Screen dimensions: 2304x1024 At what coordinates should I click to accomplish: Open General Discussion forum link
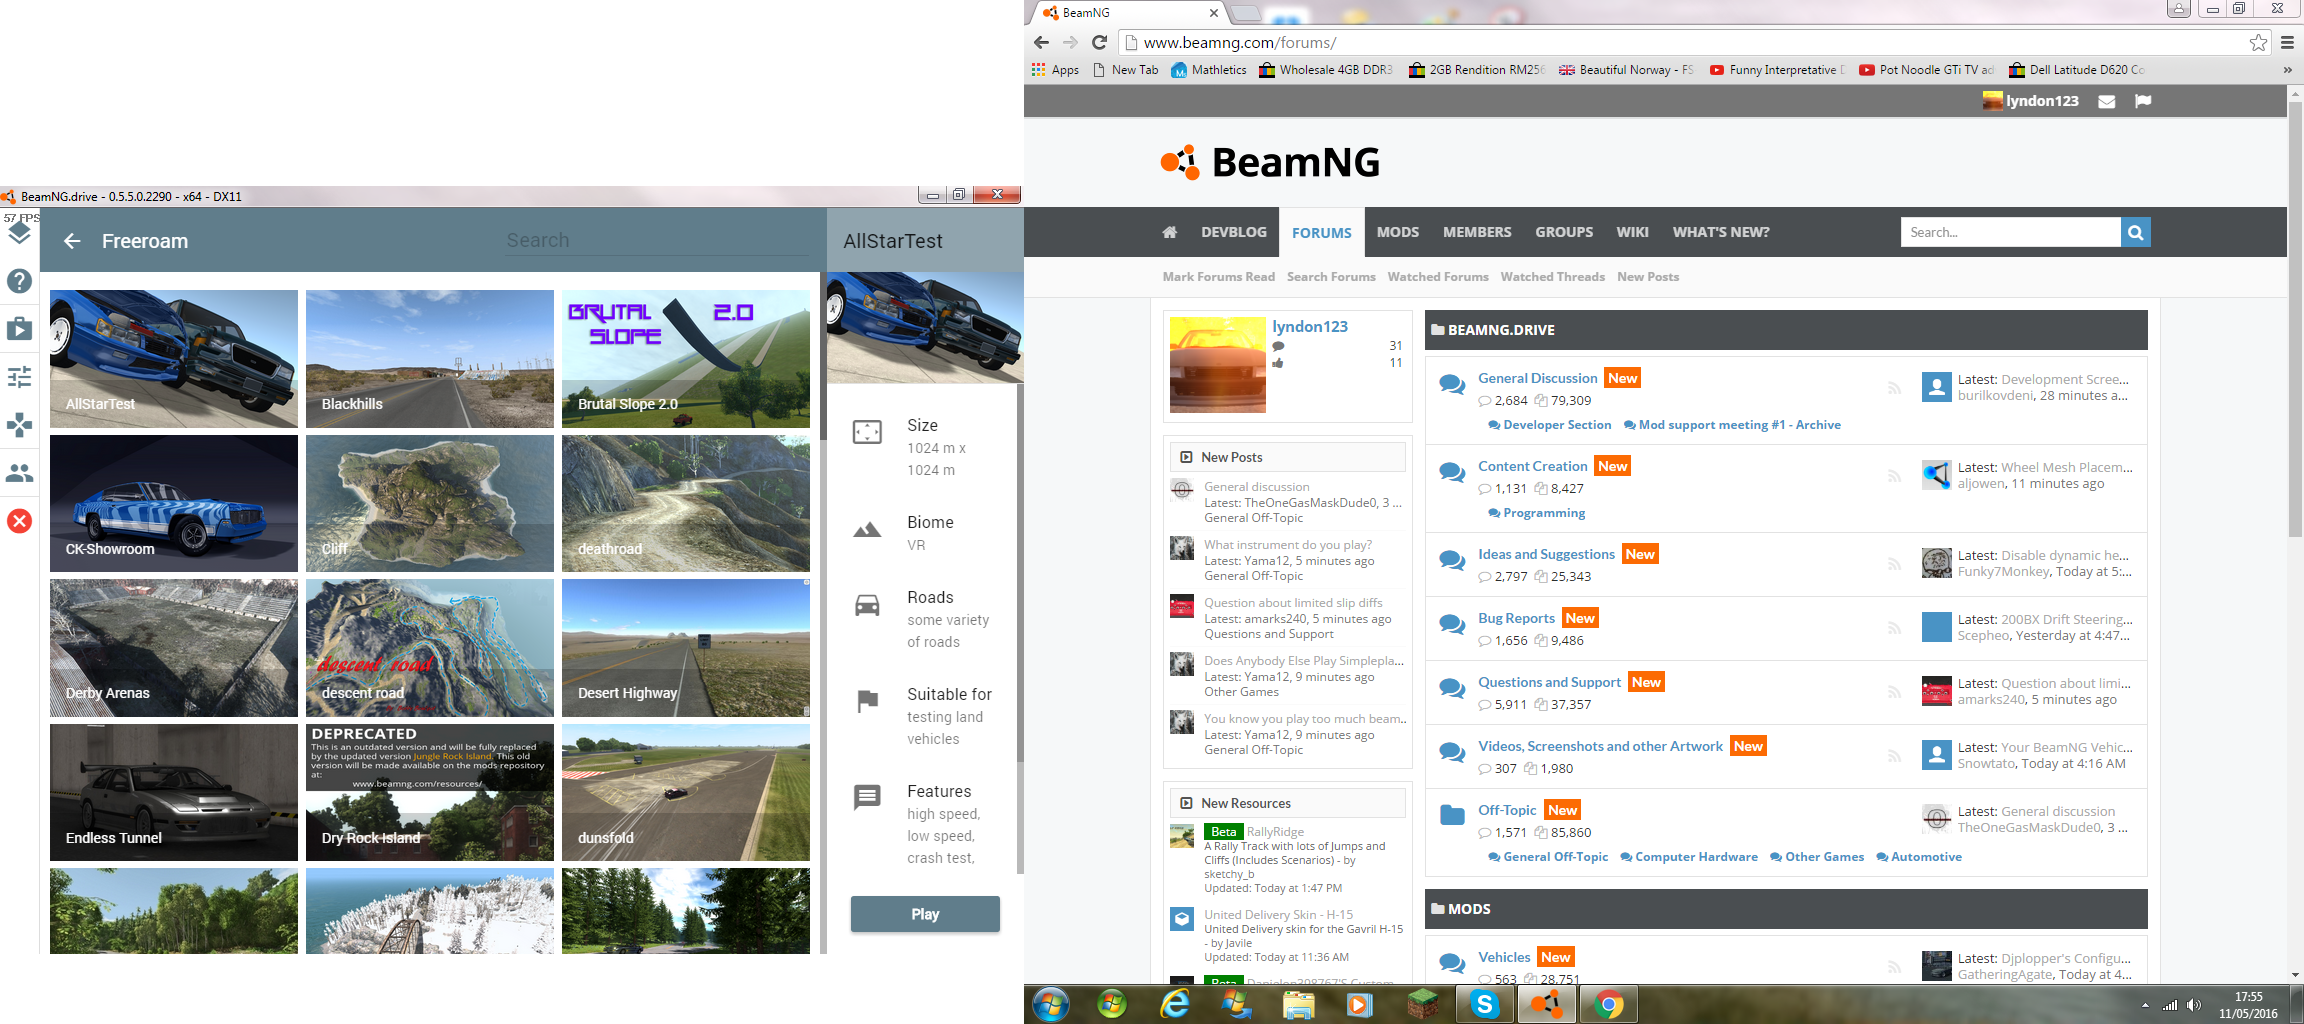[1537, 378]
